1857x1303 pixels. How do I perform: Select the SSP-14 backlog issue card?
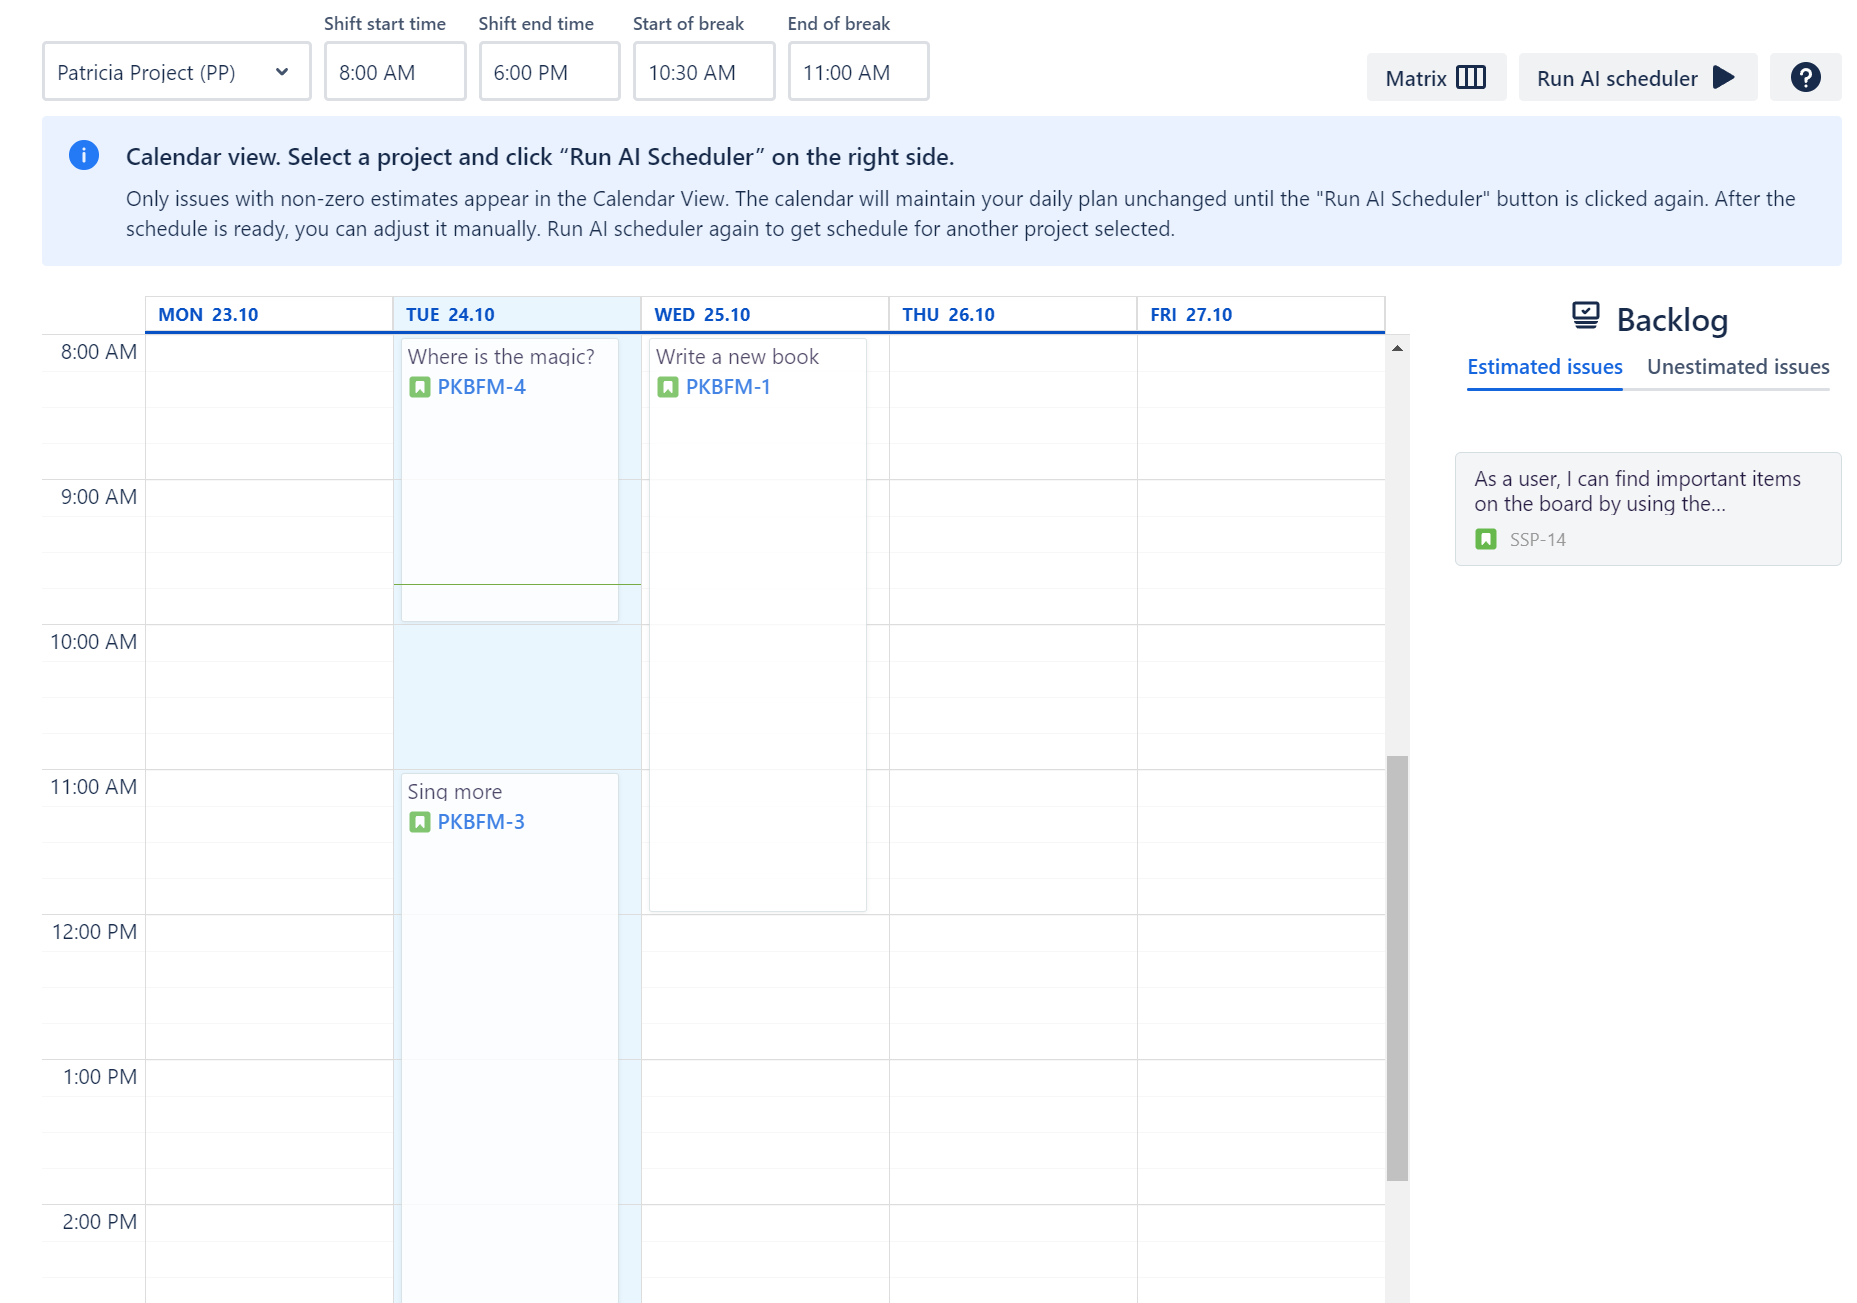point(1647,509)
